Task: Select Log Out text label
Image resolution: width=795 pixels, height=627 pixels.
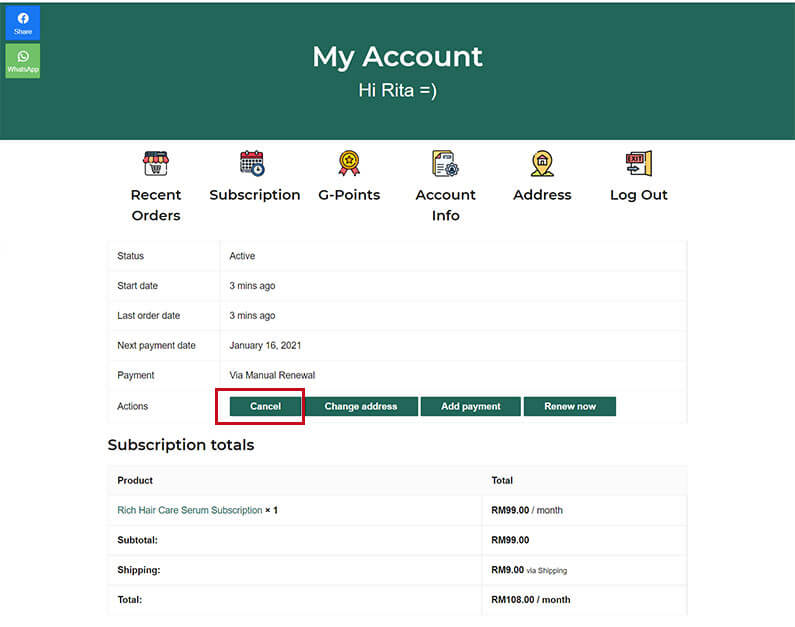Action: tap(638, 195)
